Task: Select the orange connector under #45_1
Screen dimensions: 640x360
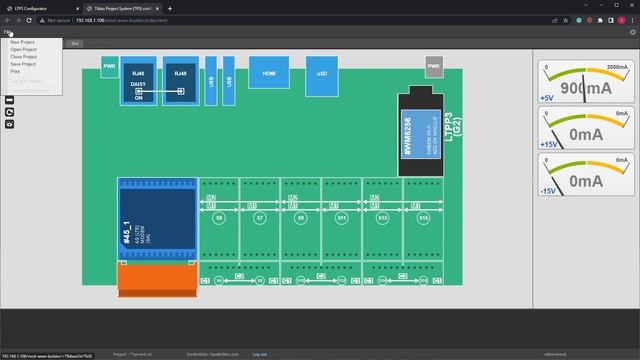Action: 158,280
